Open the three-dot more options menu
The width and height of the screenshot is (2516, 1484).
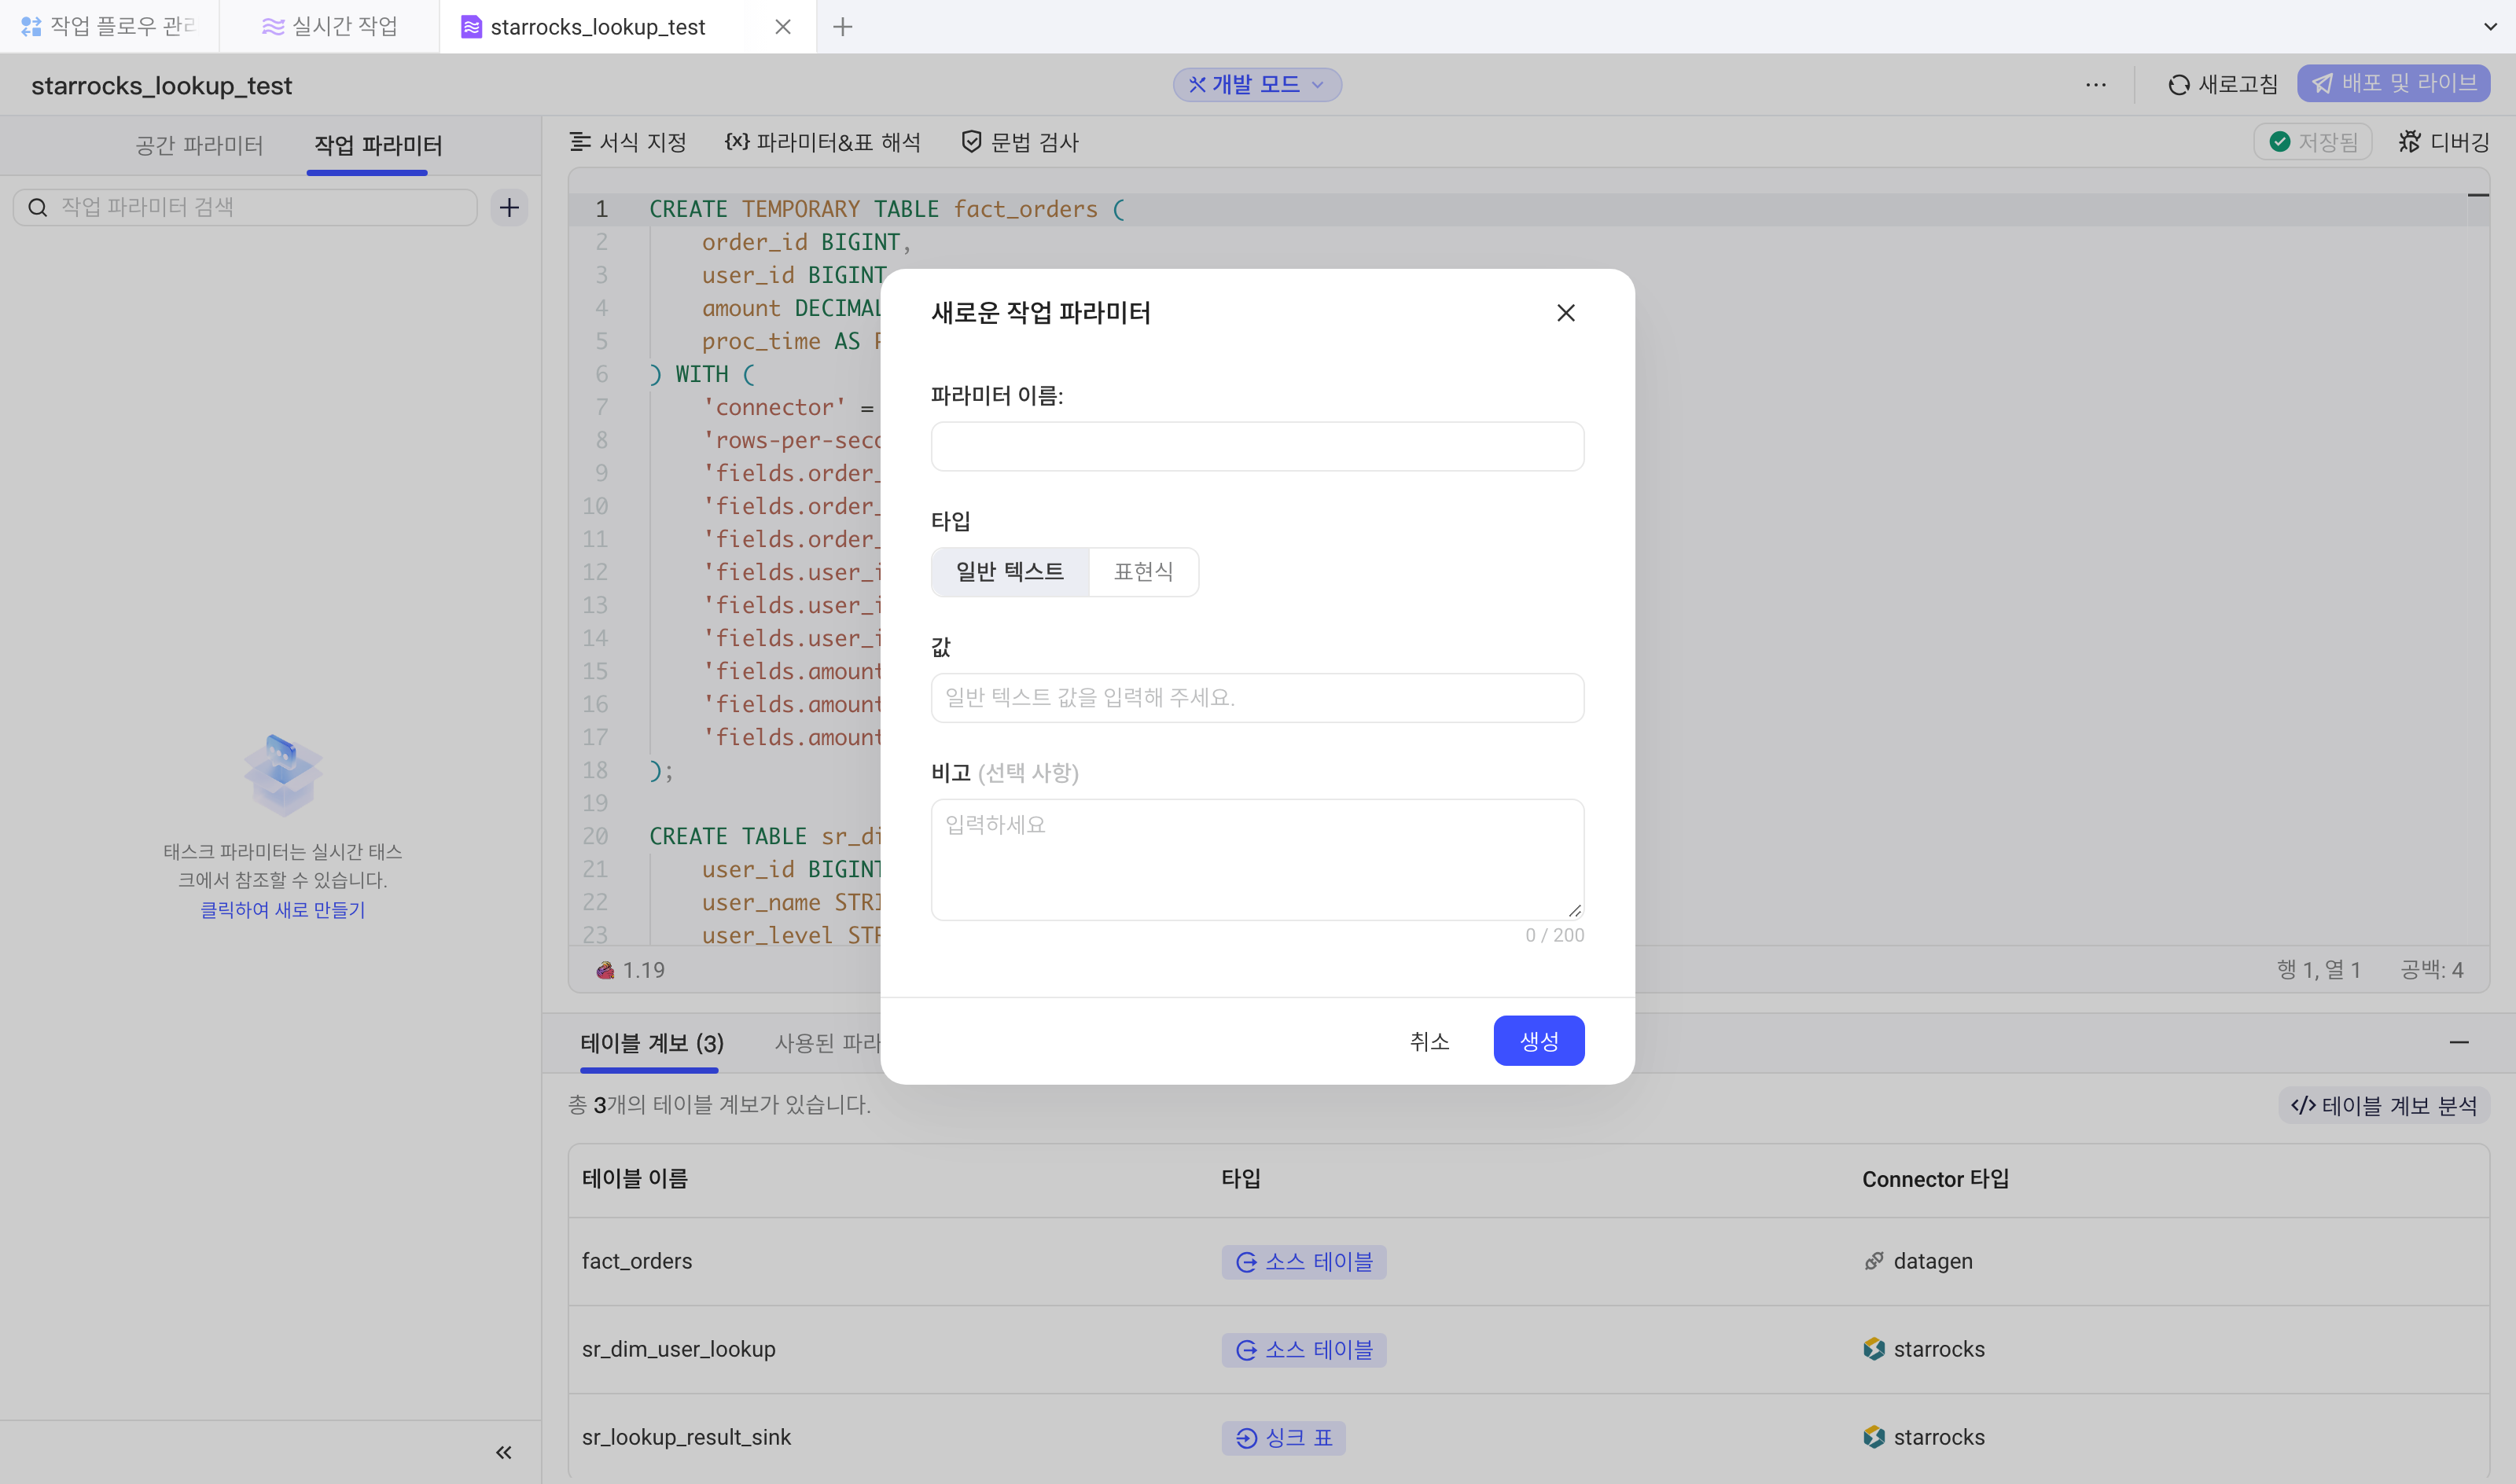[2096, 85]
